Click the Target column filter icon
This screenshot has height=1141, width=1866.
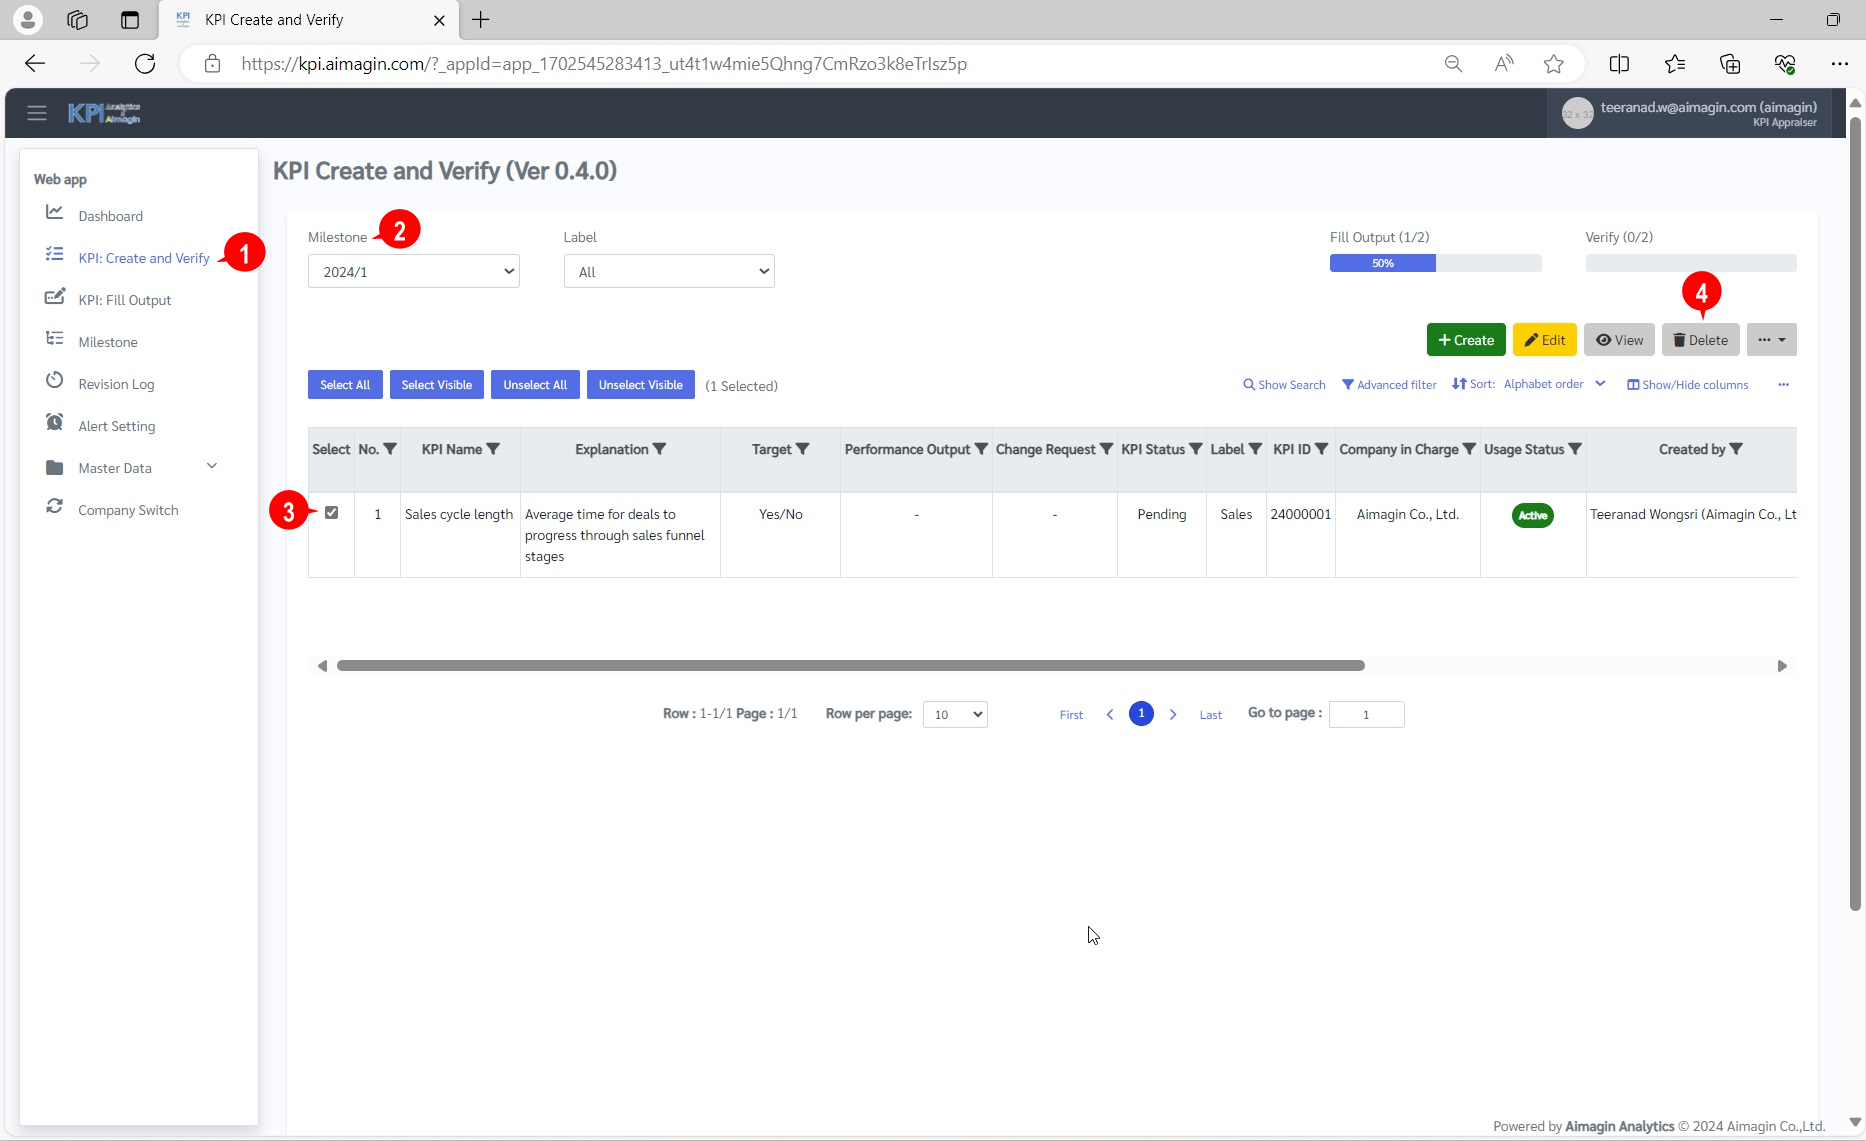802,449
